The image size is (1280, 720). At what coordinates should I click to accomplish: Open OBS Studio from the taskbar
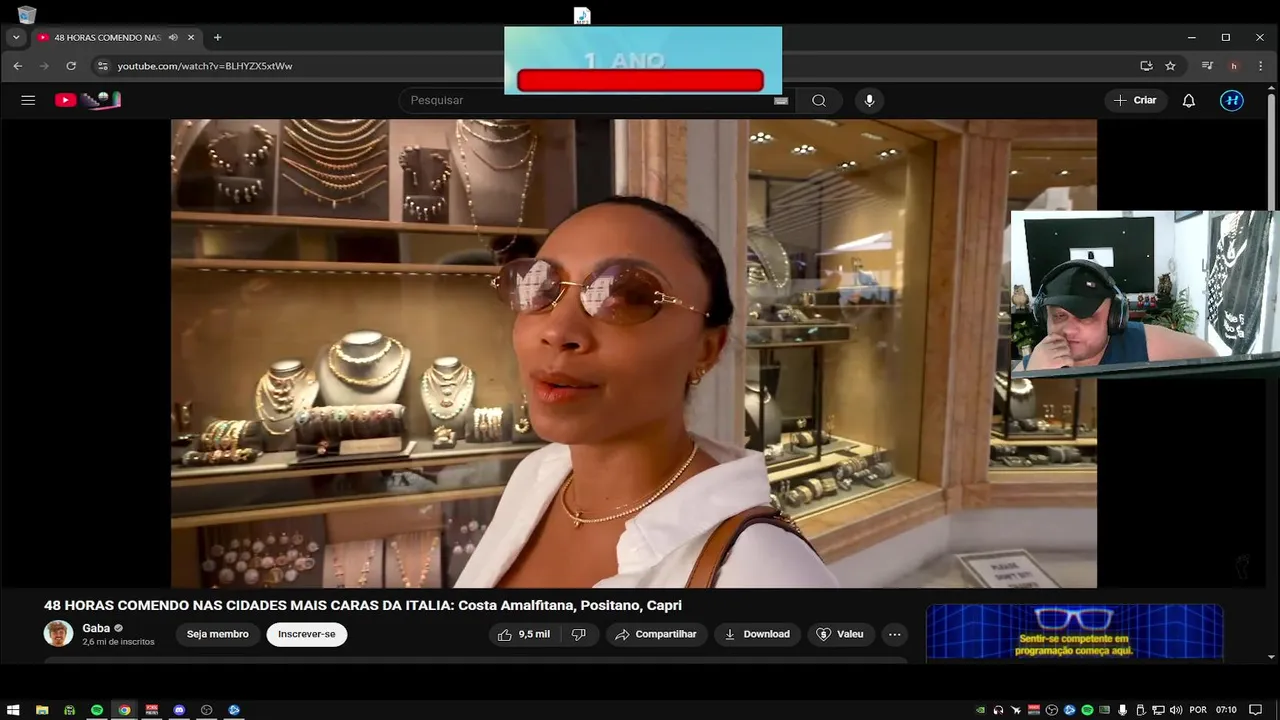tap(207, 710)
